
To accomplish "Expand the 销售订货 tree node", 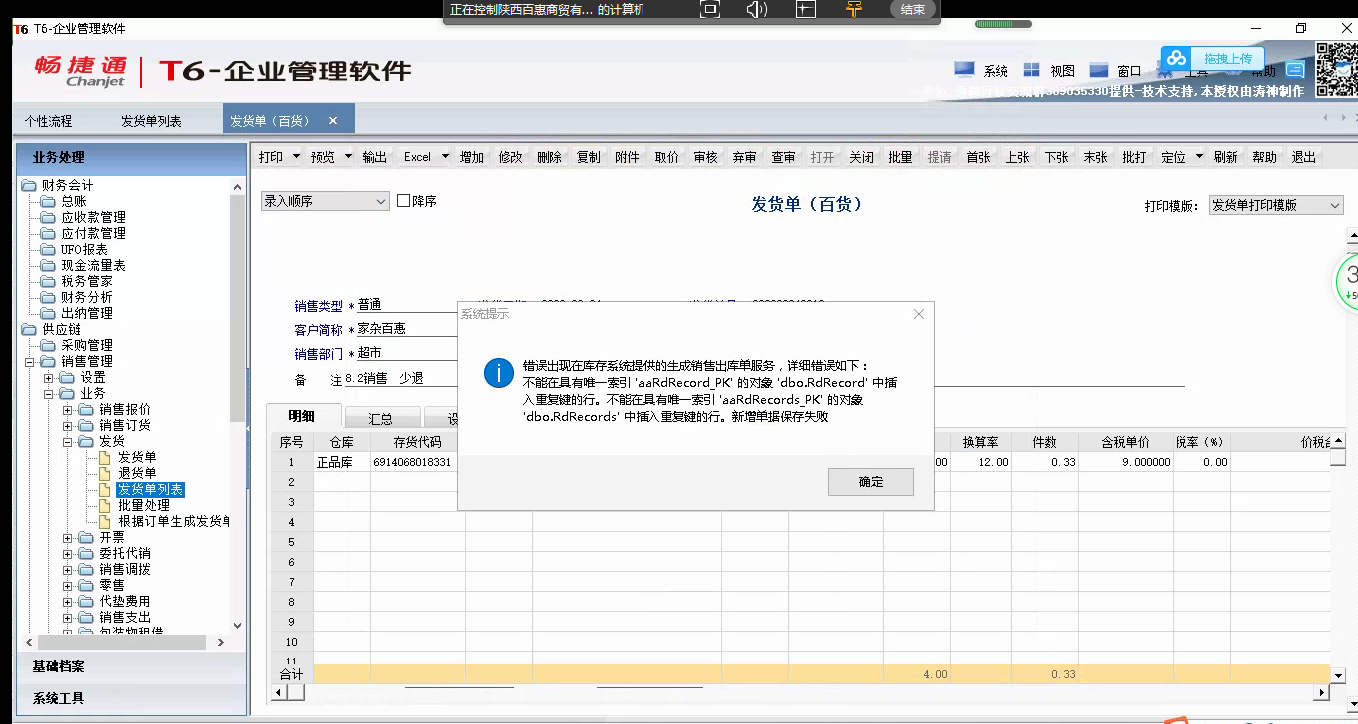I will point(68,426).
